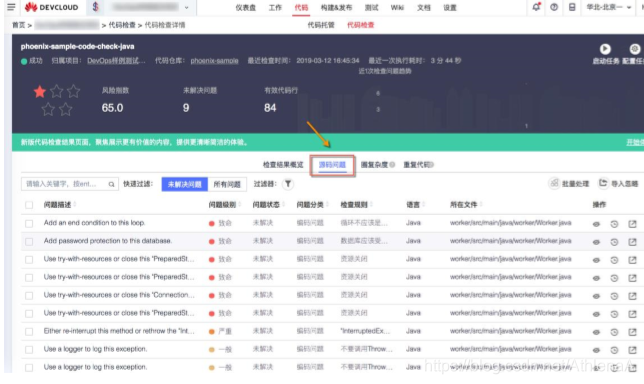Sort by the 问题状态 column arrows
644x384 pixels.
click(283, 205)
